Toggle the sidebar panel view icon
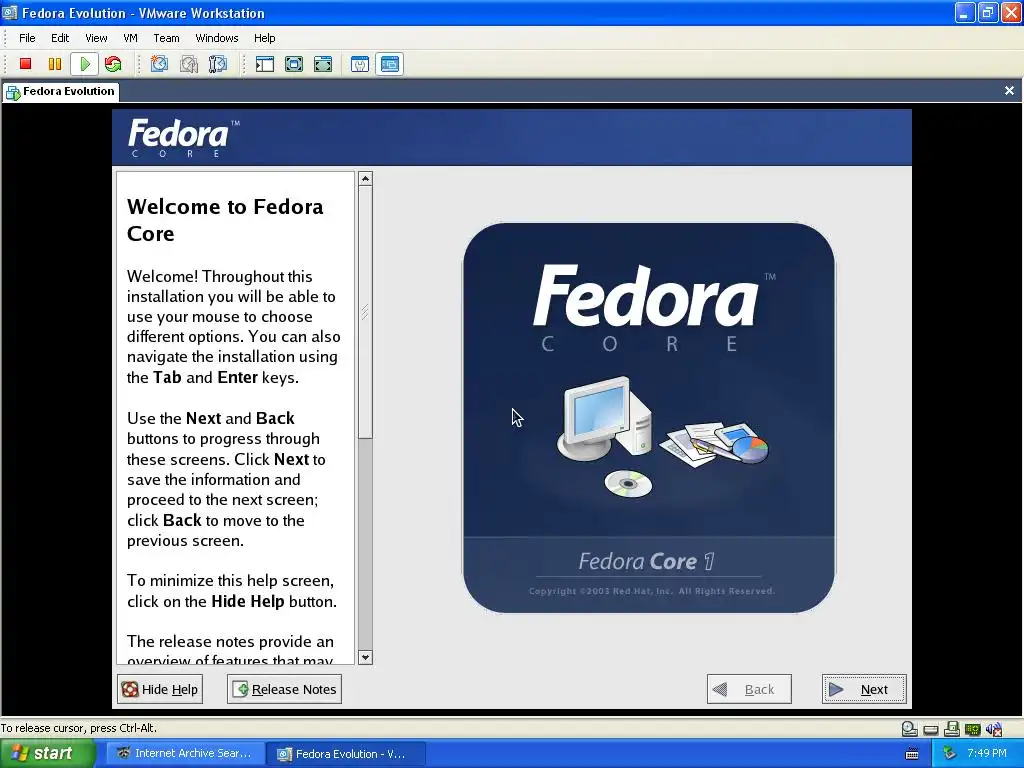 point(264,64)
